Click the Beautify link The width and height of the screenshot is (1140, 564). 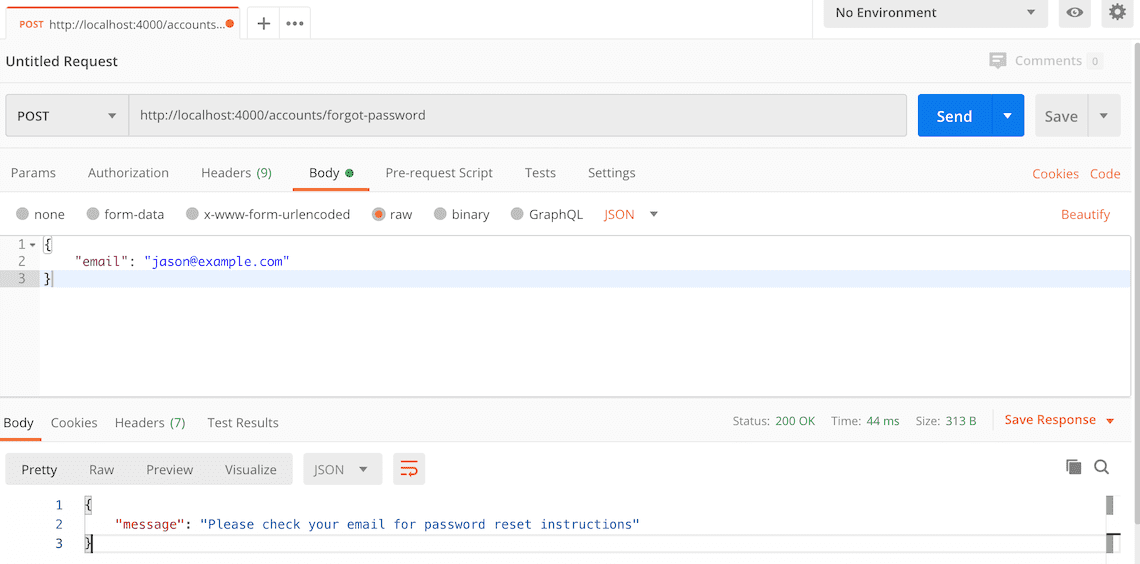click(x=1085, y=214)
